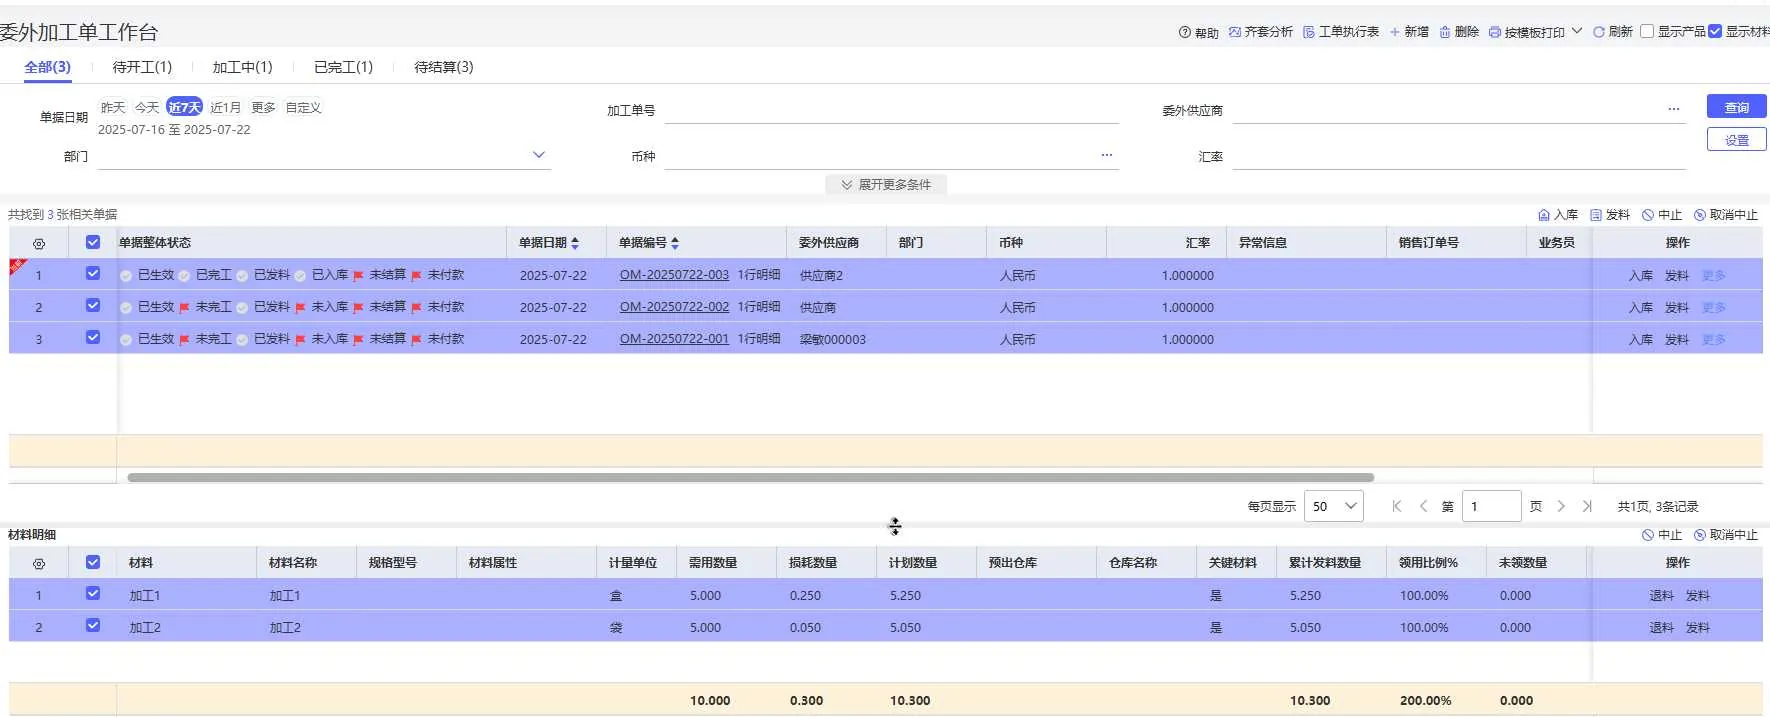Click the 加工单号 input field
The image size is (1770, 717).
891,110
